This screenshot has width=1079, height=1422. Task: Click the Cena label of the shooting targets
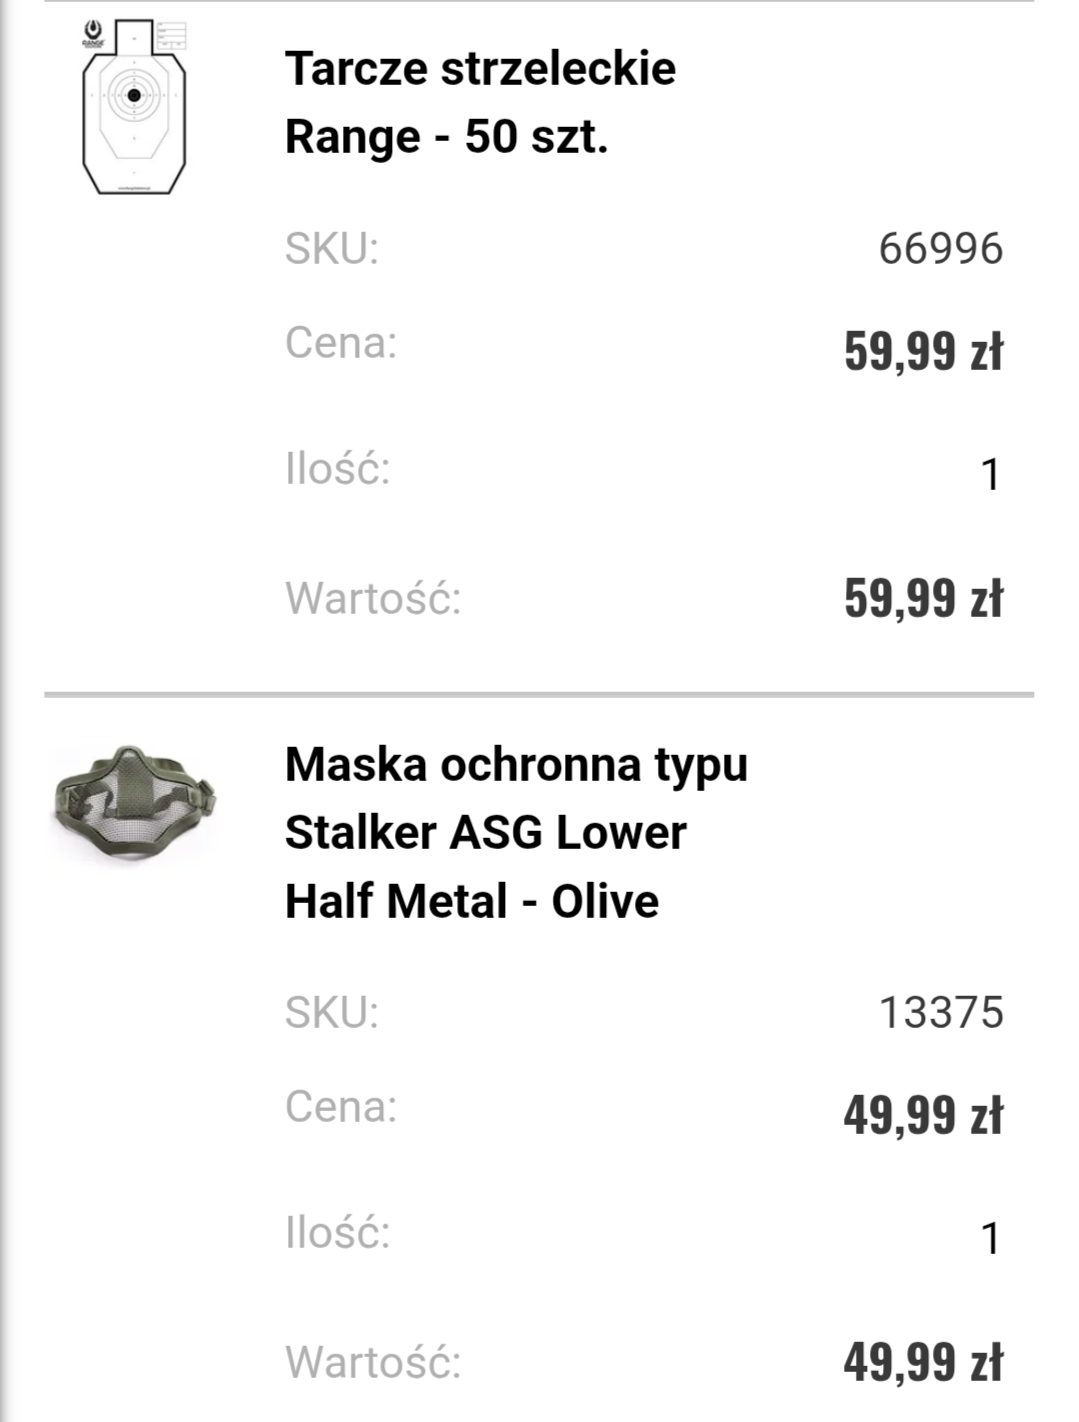point(341,343)
